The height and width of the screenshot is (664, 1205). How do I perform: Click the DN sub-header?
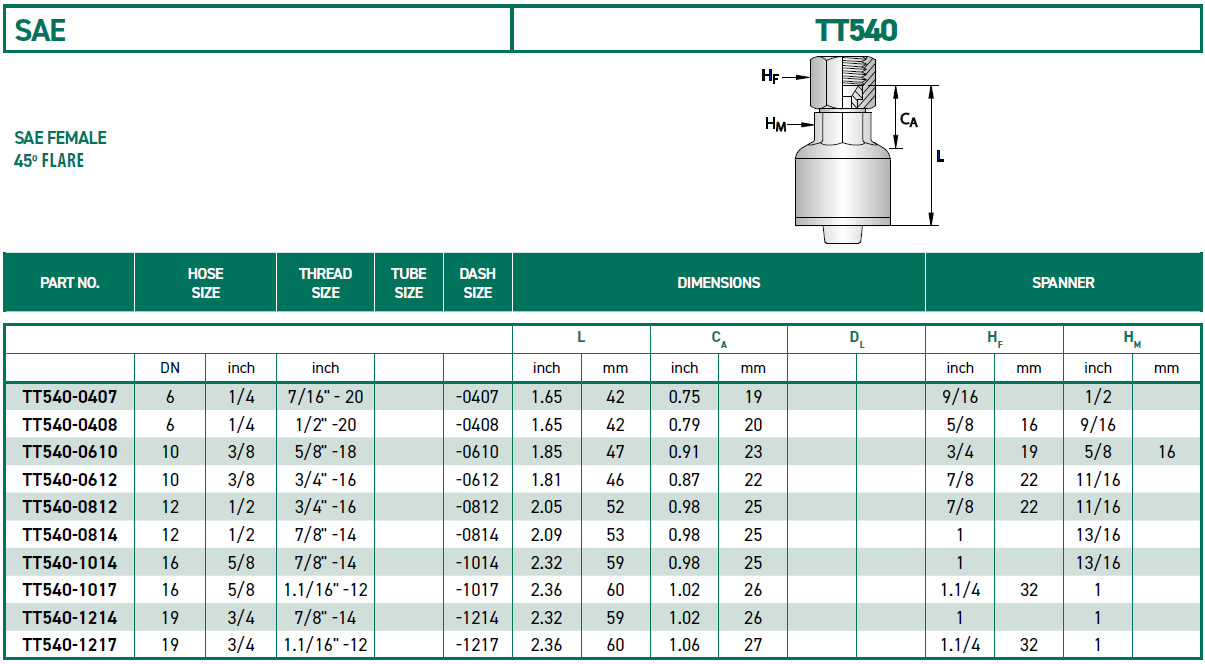coord(170,368)
